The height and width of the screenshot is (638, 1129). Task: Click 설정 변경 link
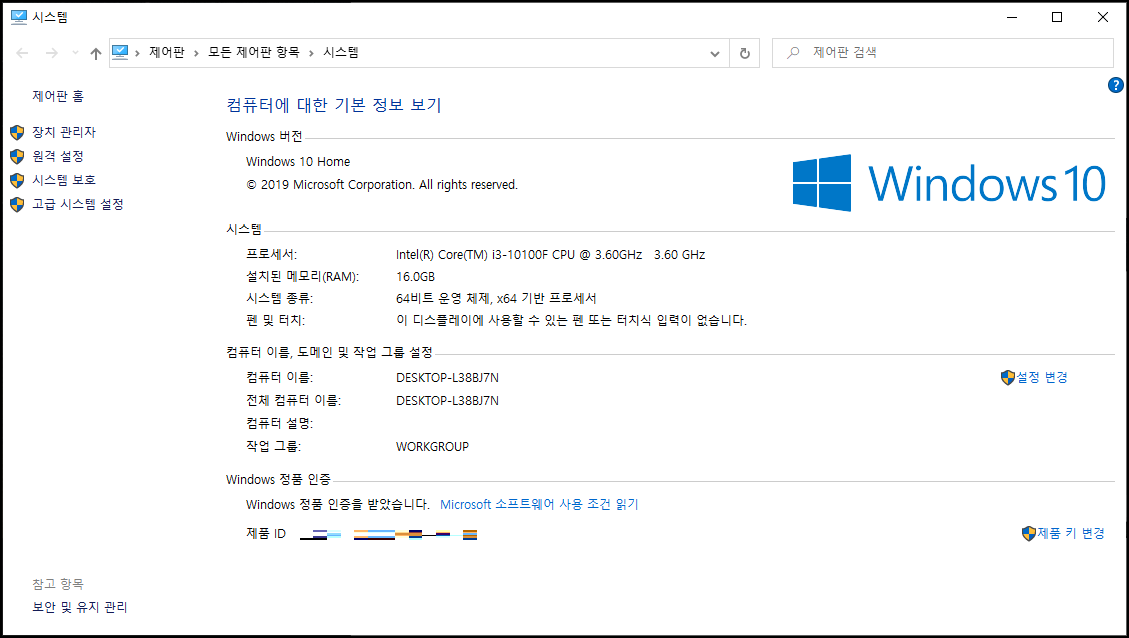[1041, 377]
